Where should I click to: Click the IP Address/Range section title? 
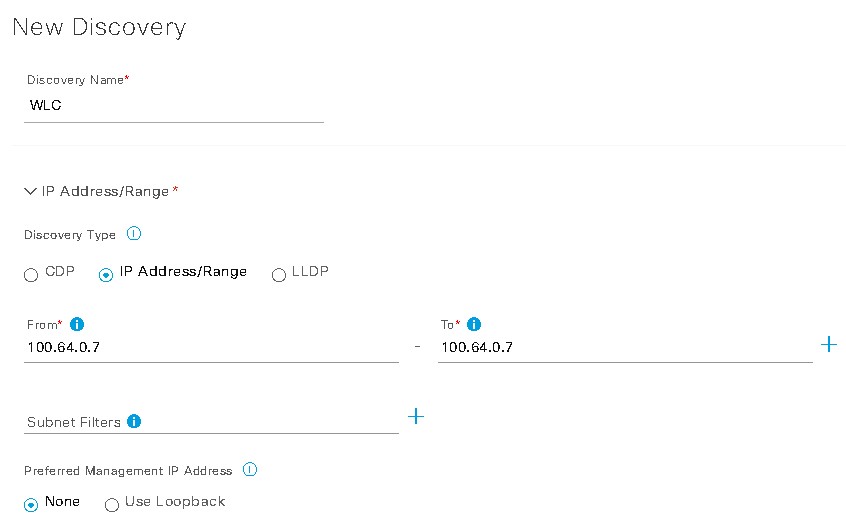pos(105,192)
